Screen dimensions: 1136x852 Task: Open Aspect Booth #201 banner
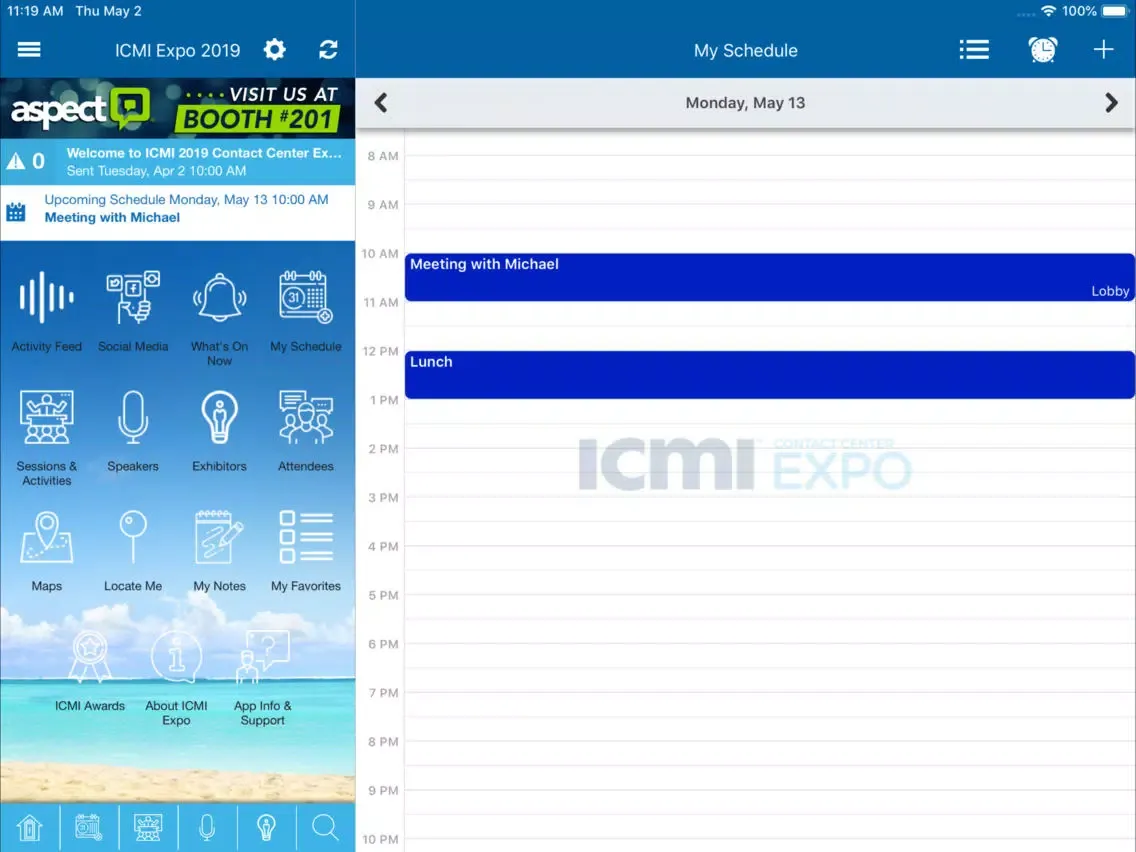point(178,108)
